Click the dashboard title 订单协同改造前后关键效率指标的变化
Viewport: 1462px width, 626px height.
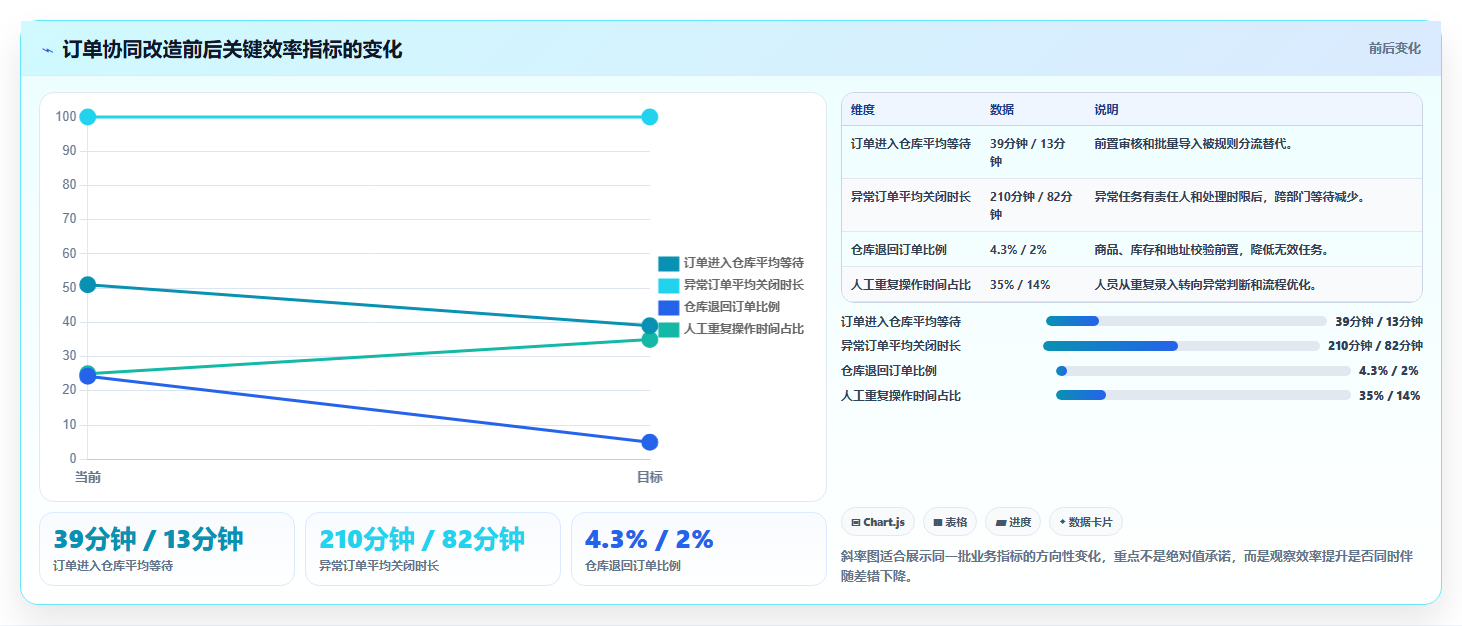pos(232,49)
